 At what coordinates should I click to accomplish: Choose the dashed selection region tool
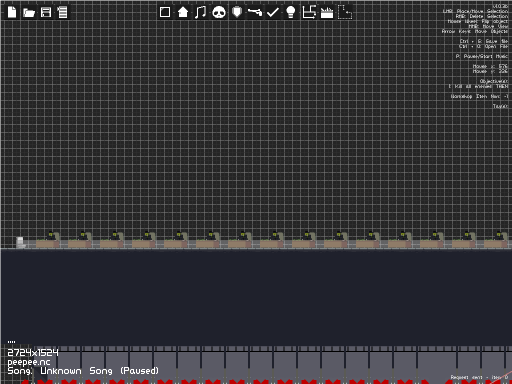pyautogui.click(x=345, y=12)
